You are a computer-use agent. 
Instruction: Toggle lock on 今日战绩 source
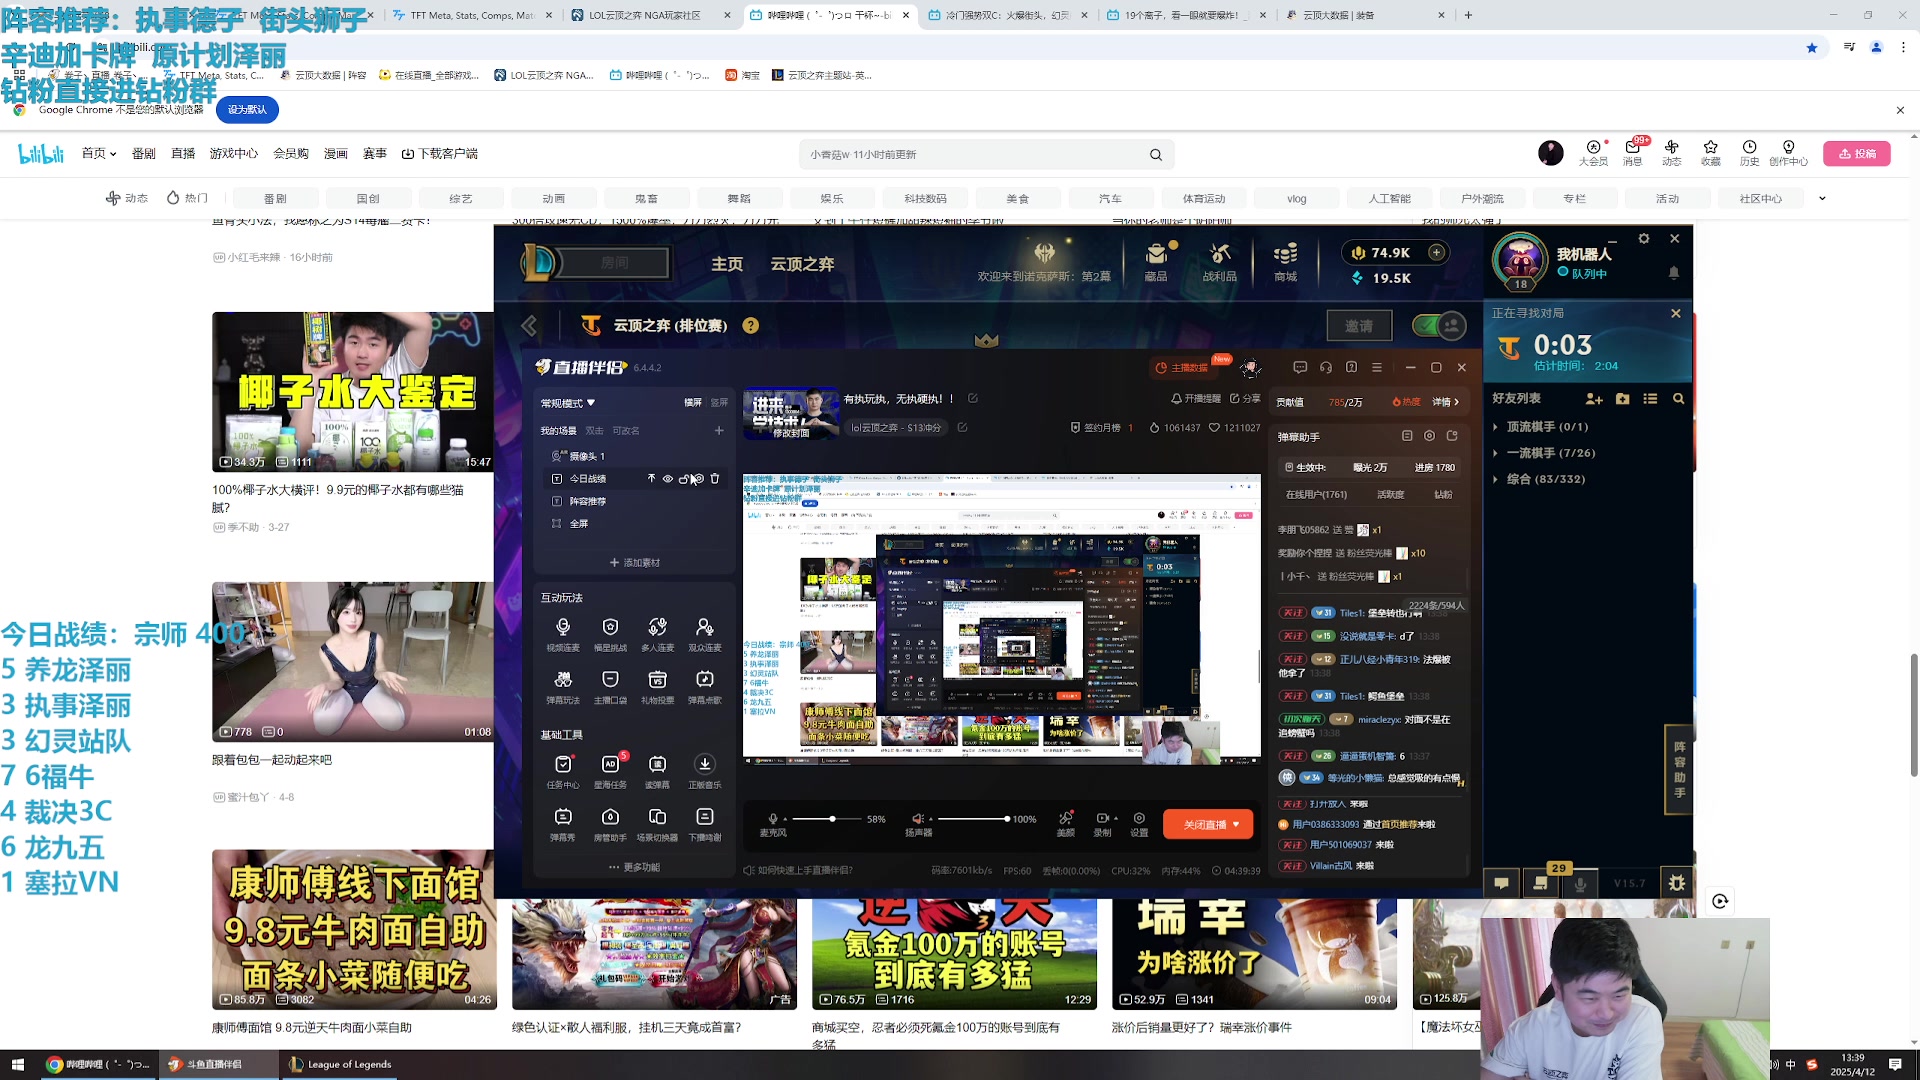[684, 479]
